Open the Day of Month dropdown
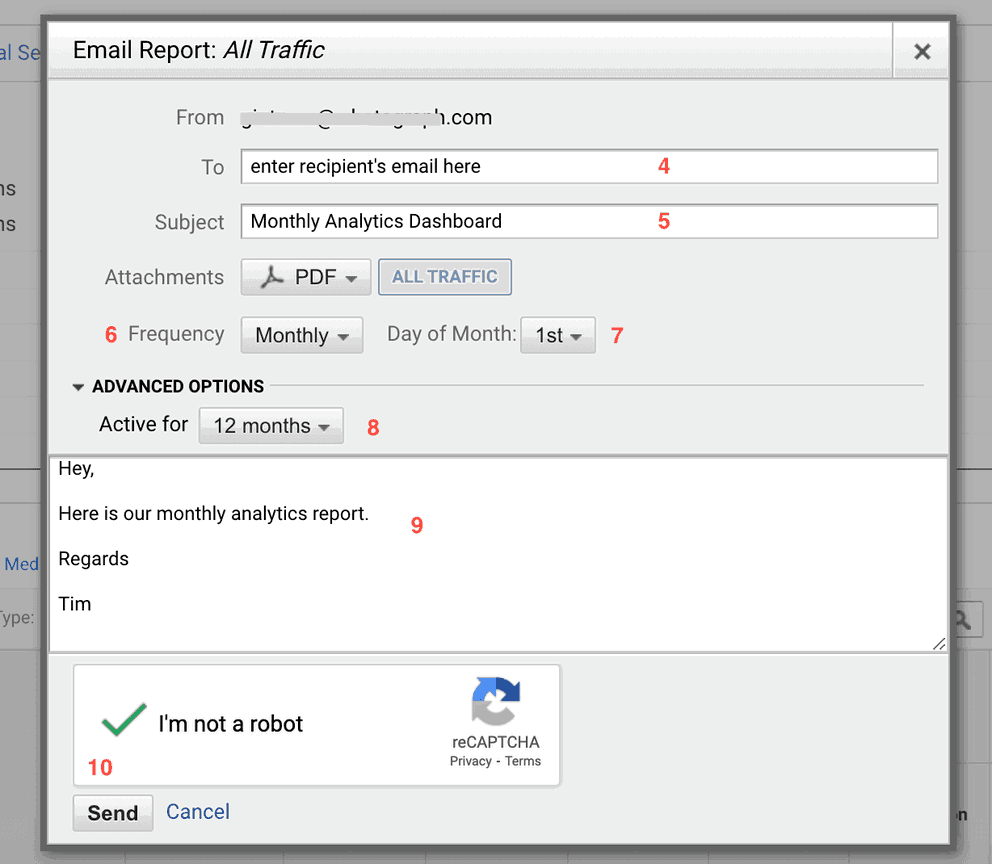The height and width of the screenshot is (864, 992). 558,335
